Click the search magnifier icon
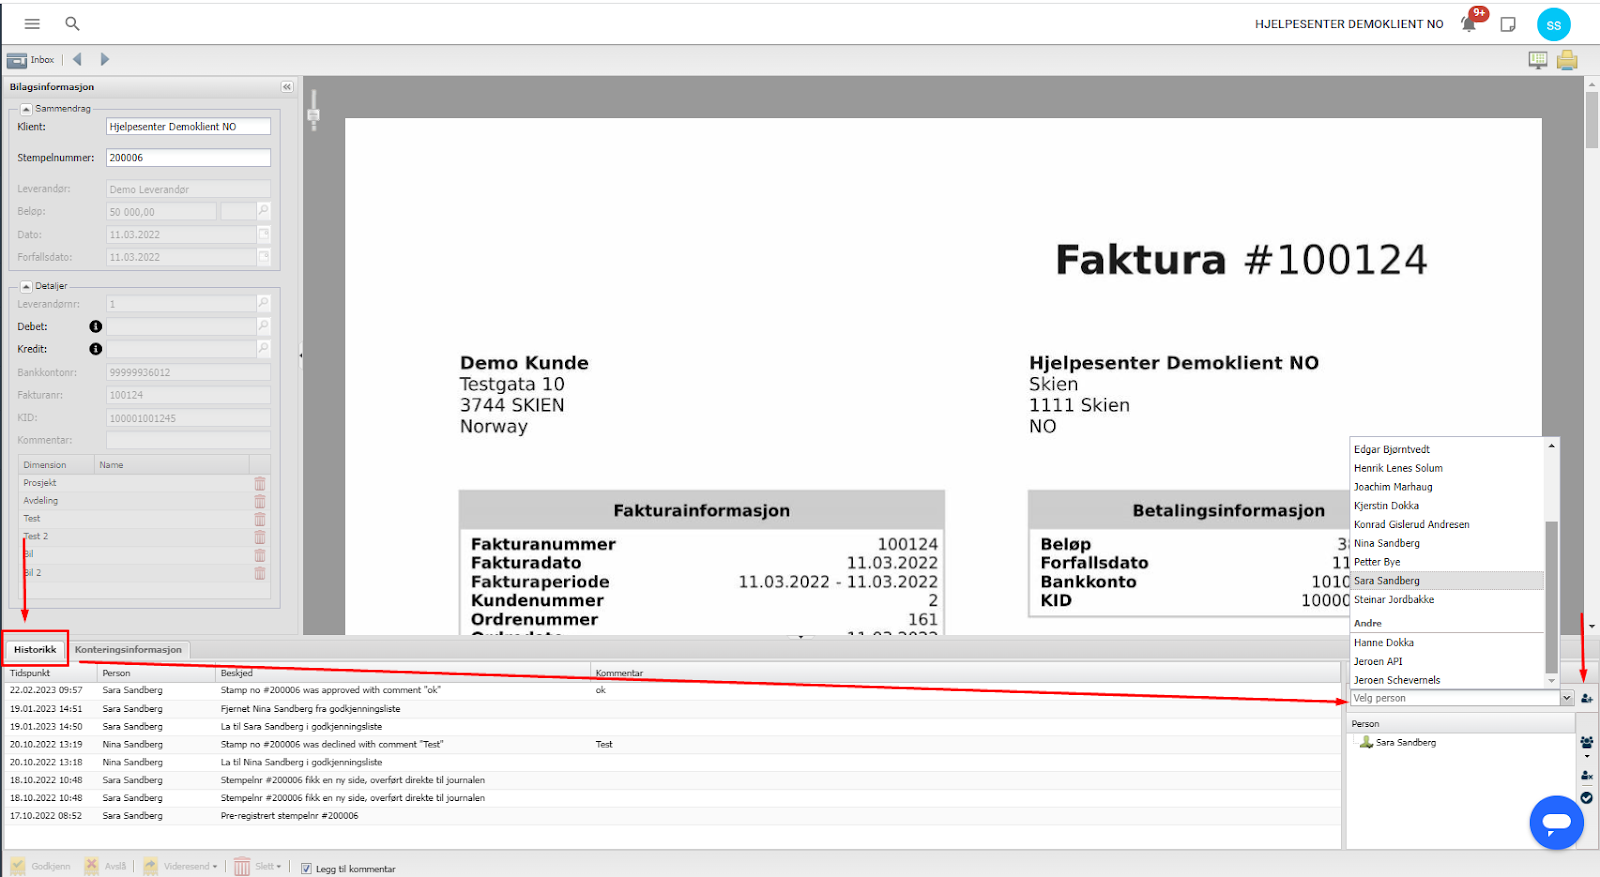Viewport: 1600px width, 877px height. (72, 24)
